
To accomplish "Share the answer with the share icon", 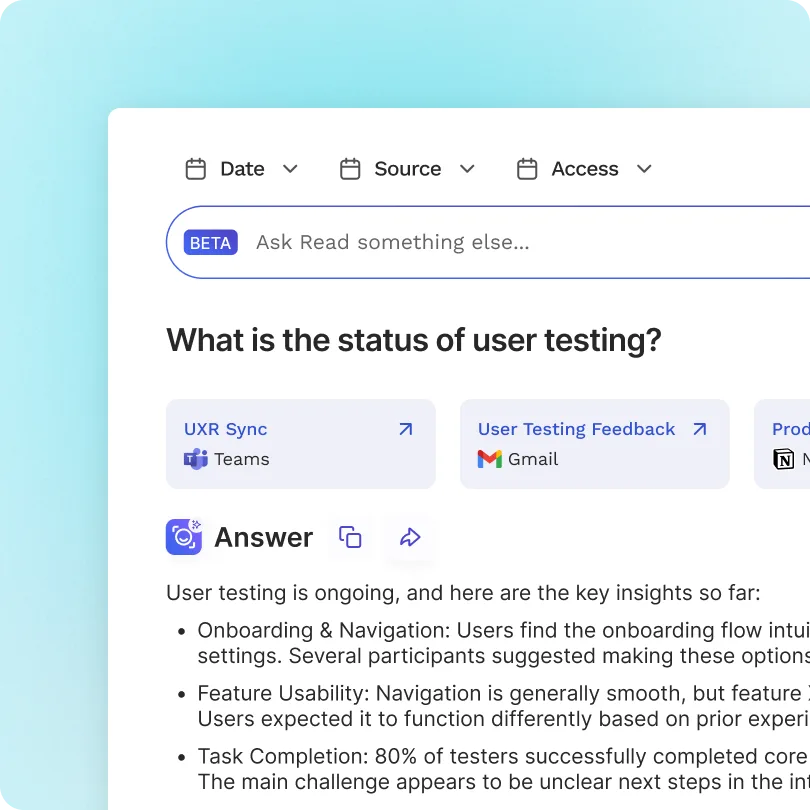I will [410, 537].
